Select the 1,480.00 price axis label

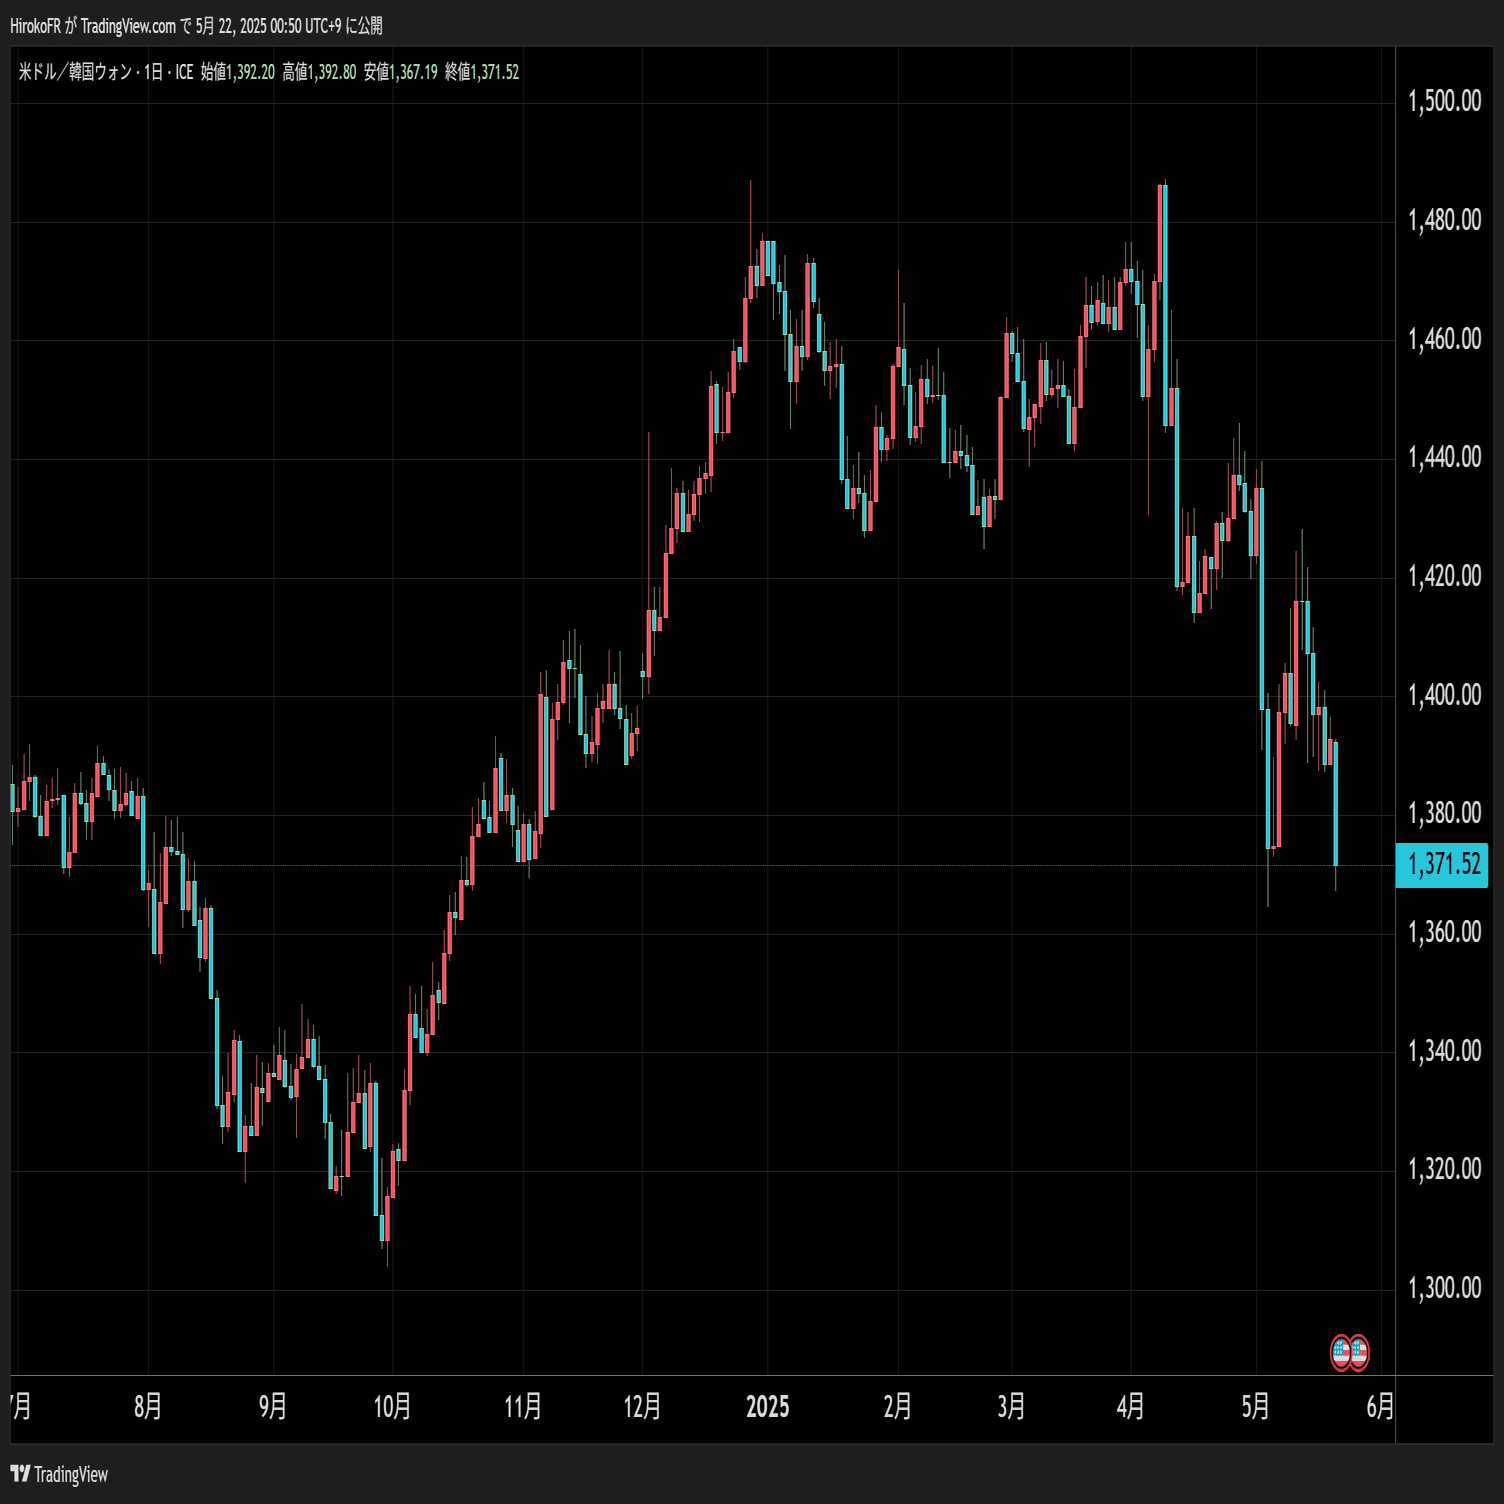[x=1445, y=220]
